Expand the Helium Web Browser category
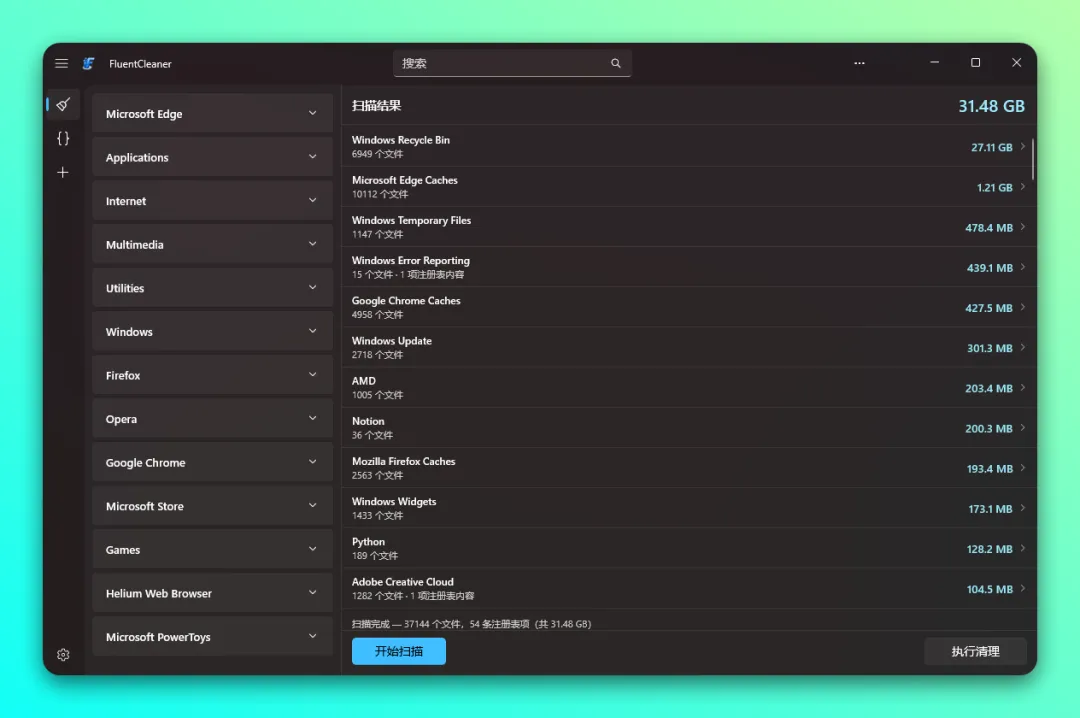The image size is (1080, 718). coord(212,593)
